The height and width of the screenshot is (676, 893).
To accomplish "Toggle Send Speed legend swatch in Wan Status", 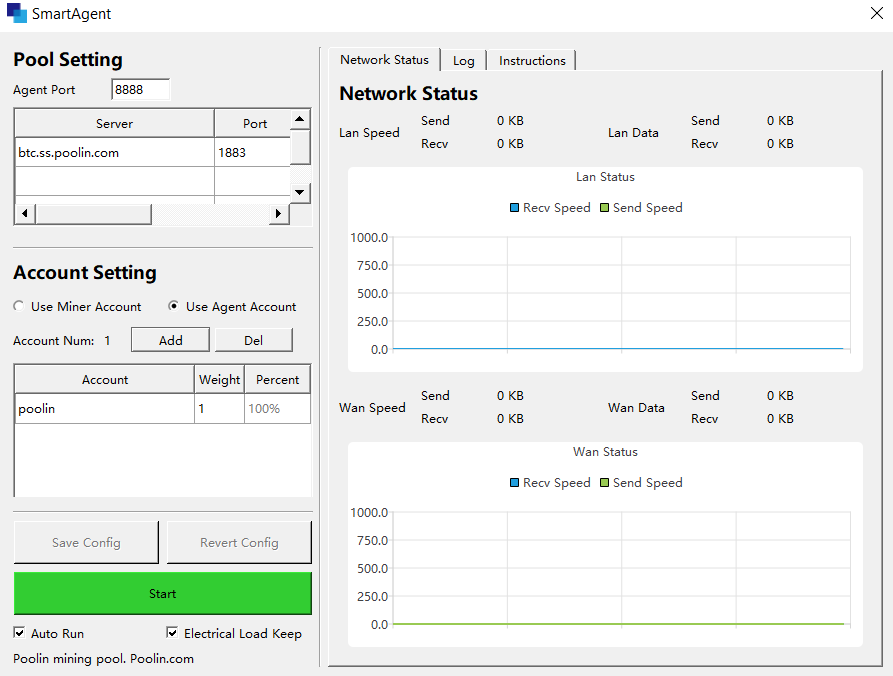I will (604, 483).
